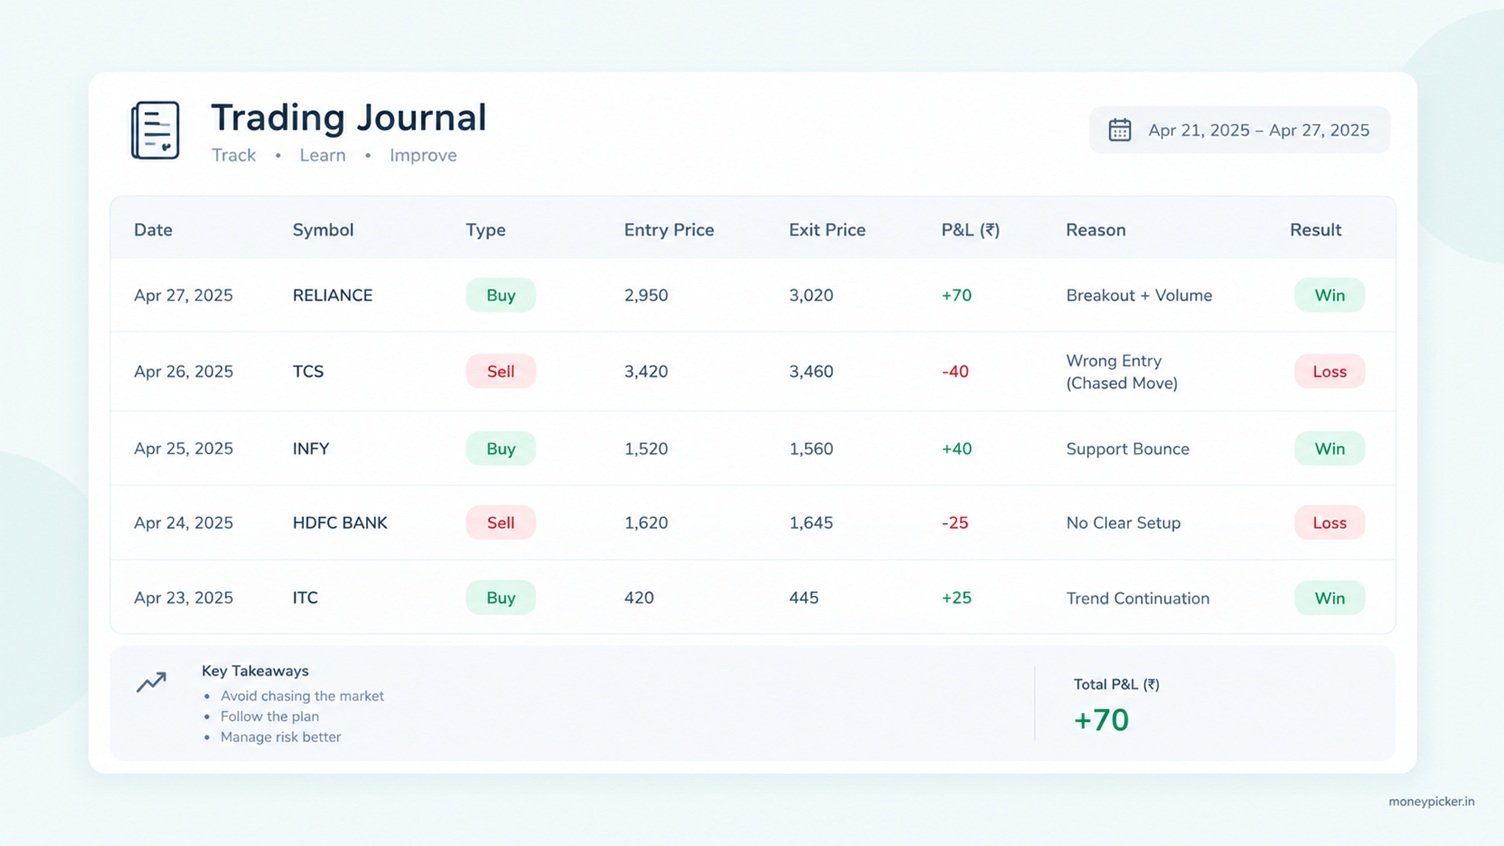Viewport: 1504px width, 846px height.
Task: Click the Trading Journal notepad icon
Action: click(155, 130)
